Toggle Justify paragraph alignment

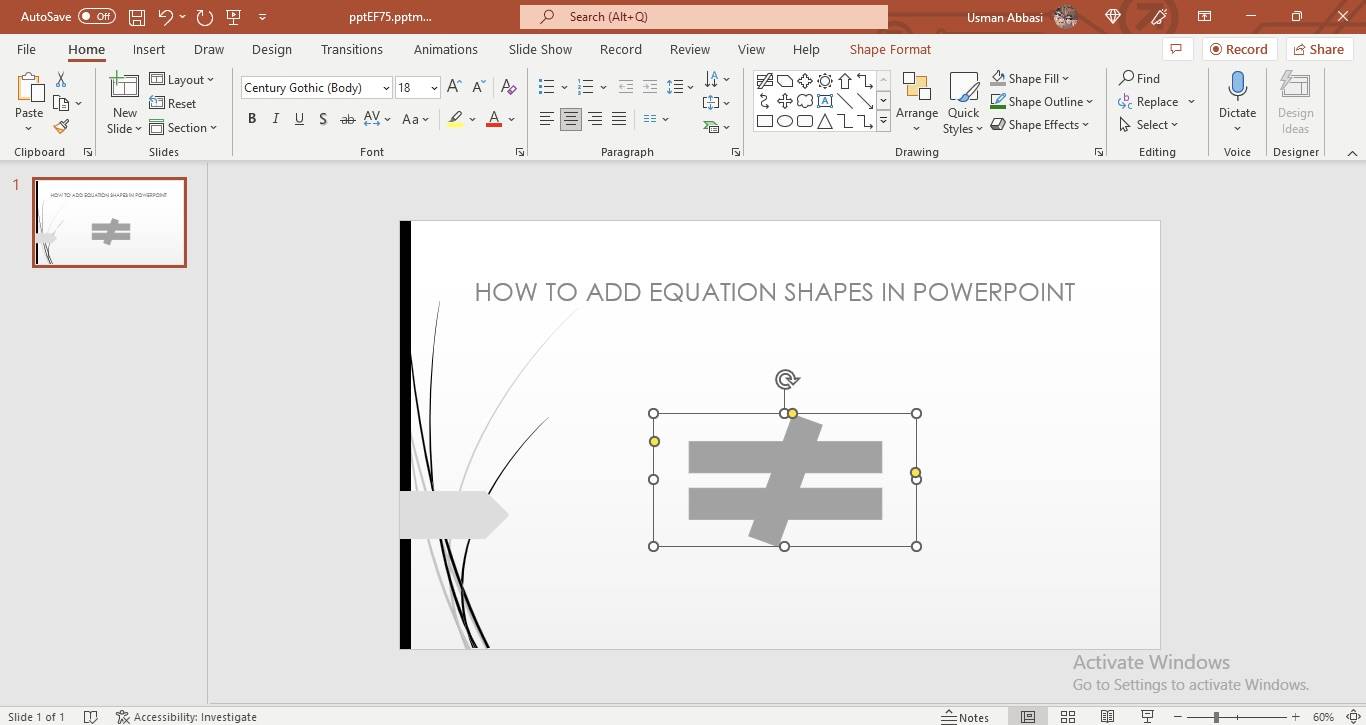click(x=619, y=119)
